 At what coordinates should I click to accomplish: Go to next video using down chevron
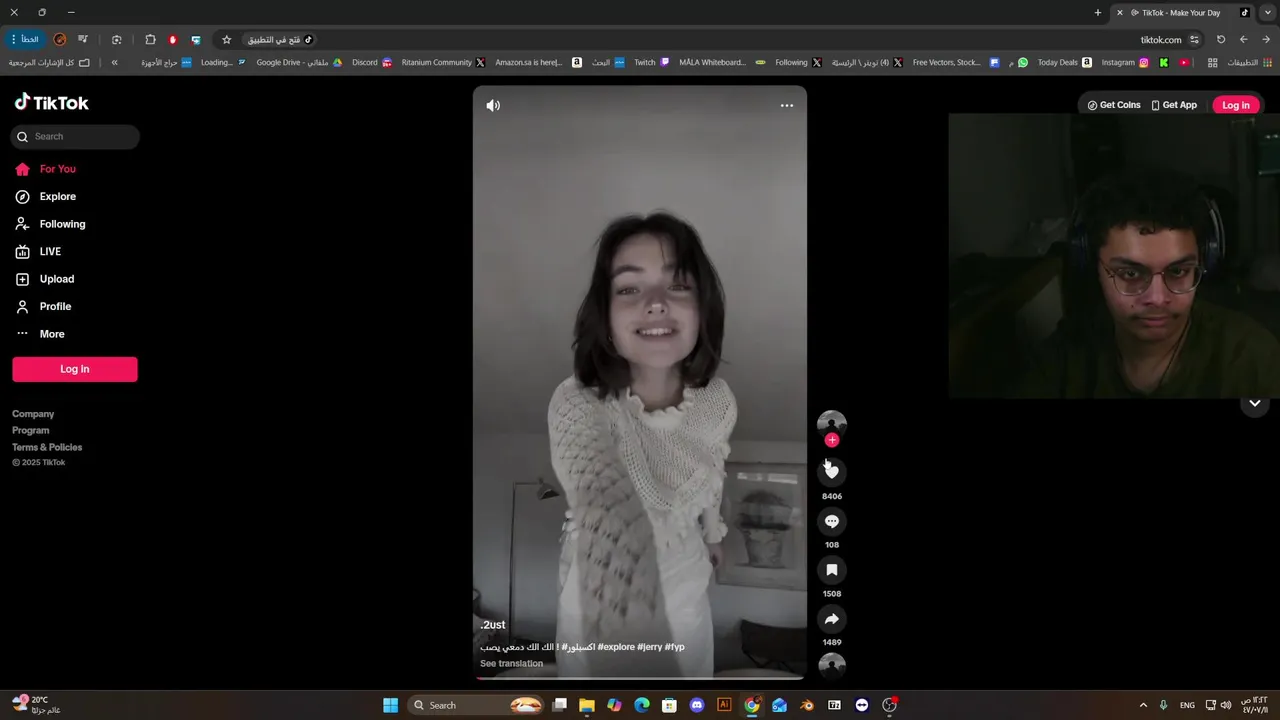(x=1255, y=404)
